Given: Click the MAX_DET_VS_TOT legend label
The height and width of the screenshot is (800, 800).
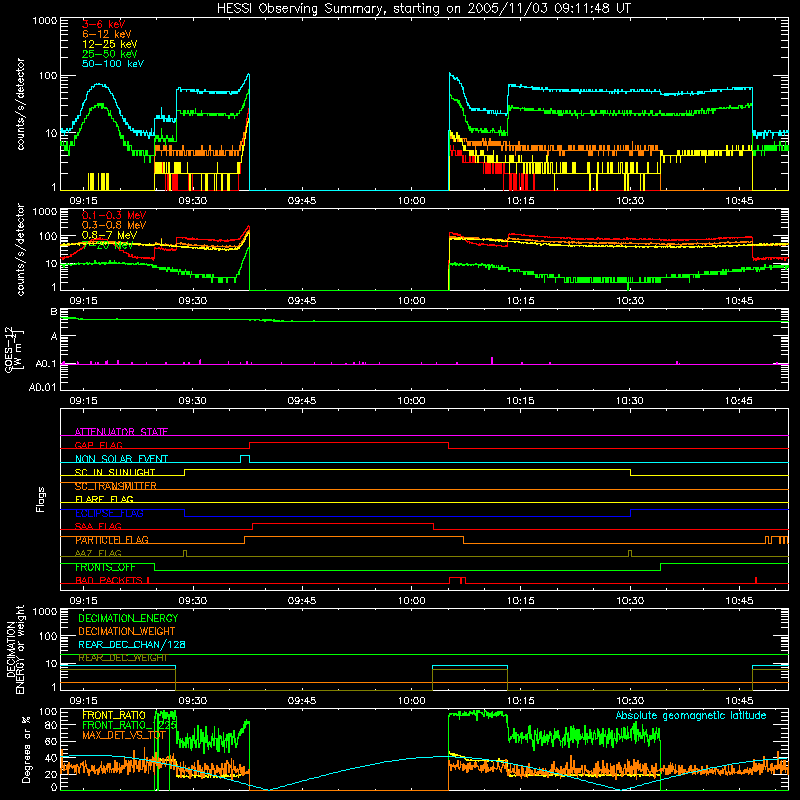Looking at the screenshot, I should (x=124, y=735).
